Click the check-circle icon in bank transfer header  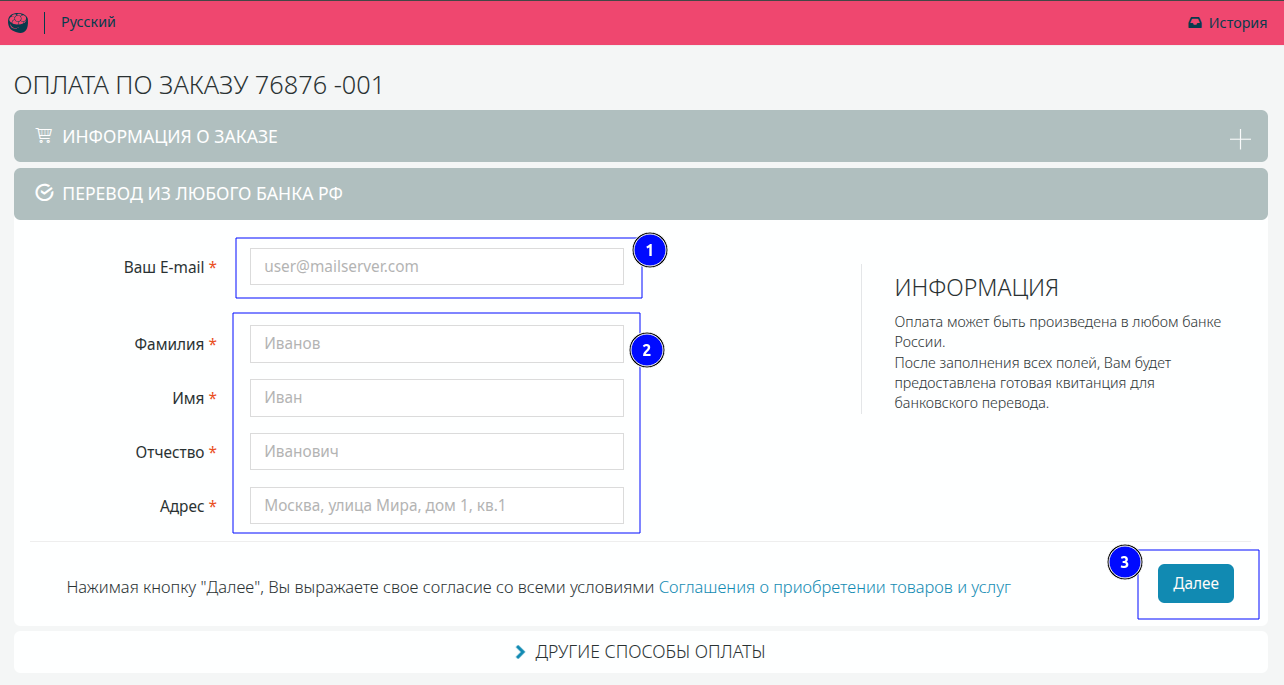[44, 193]
